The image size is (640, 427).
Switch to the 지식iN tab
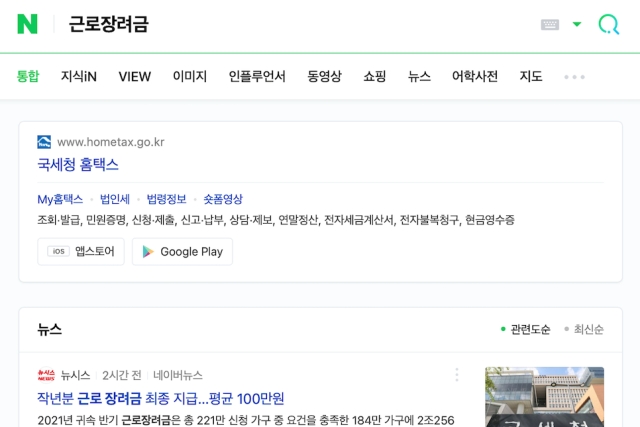79,76
